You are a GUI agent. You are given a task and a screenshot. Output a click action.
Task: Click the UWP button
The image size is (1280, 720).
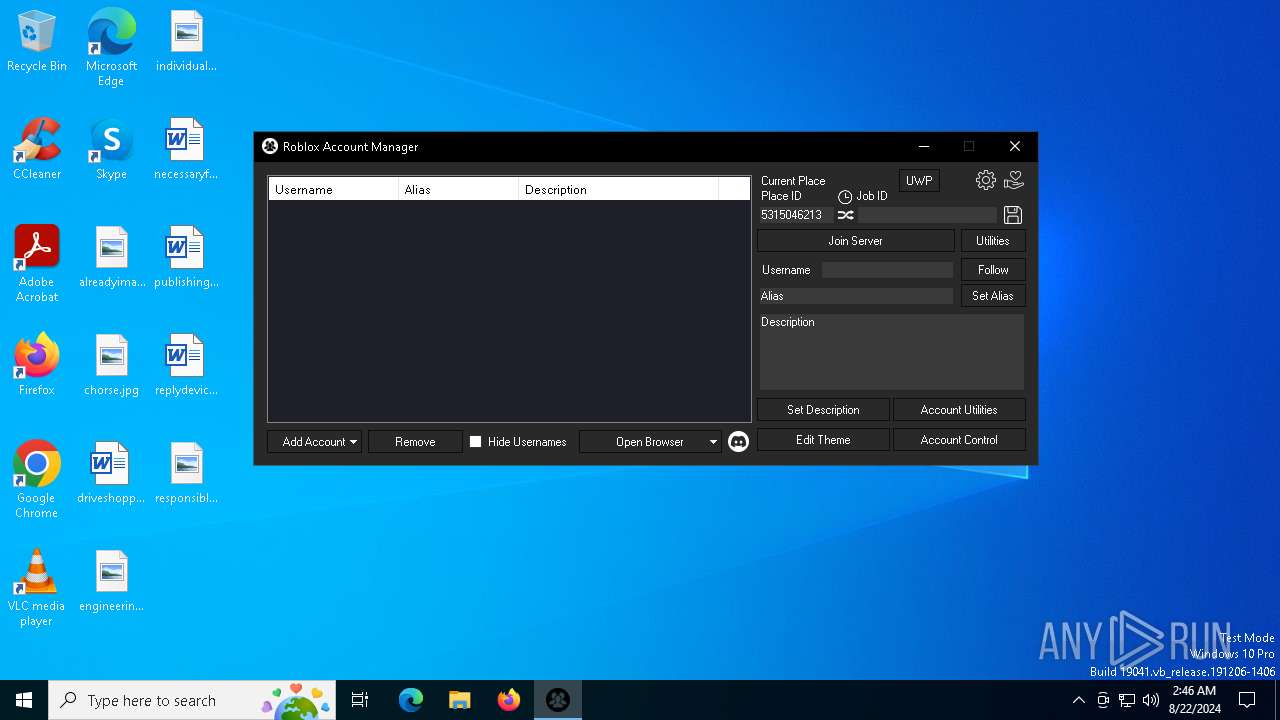point(919,181)
